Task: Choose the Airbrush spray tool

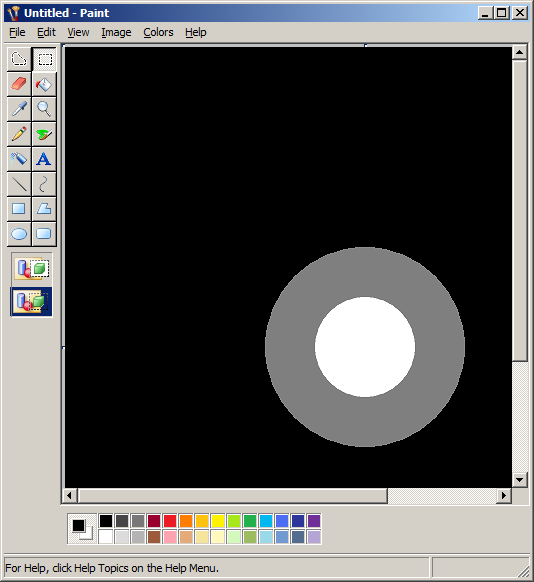Action: (x=19, y=159)
